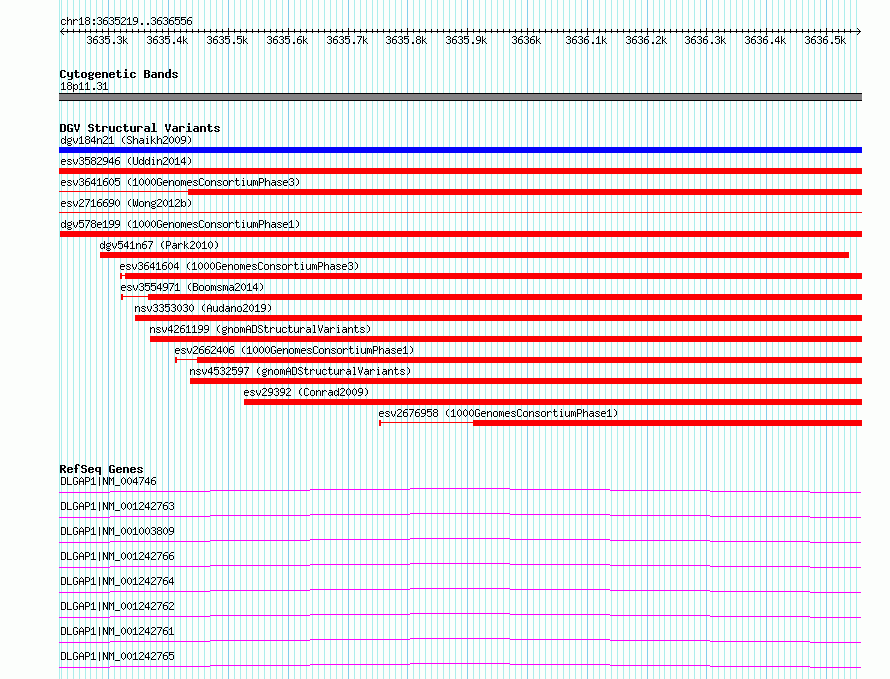Click the 3636.3k ruler tick label
Screen dimensions: 890x679
(705, 41)
